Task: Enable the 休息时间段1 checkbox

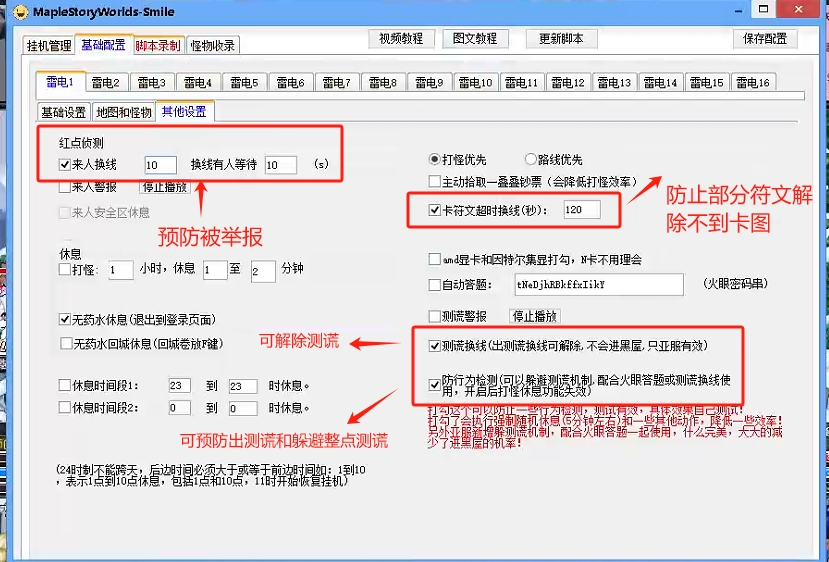Action: click(65, 385)
